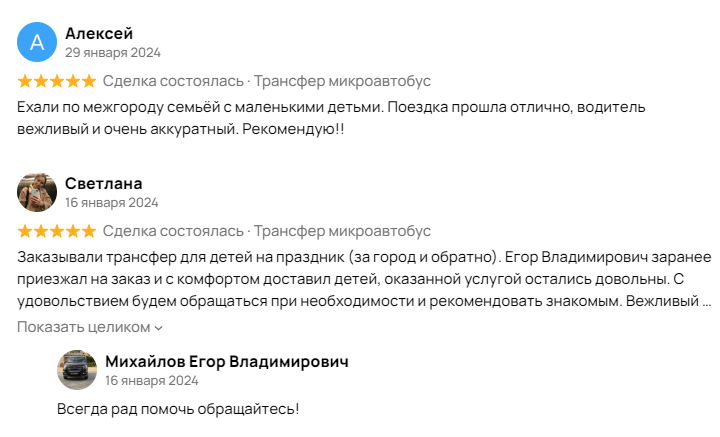720x437 pixels.
Task: Click date 29 января 2024
Action: [x=113, y=53]
